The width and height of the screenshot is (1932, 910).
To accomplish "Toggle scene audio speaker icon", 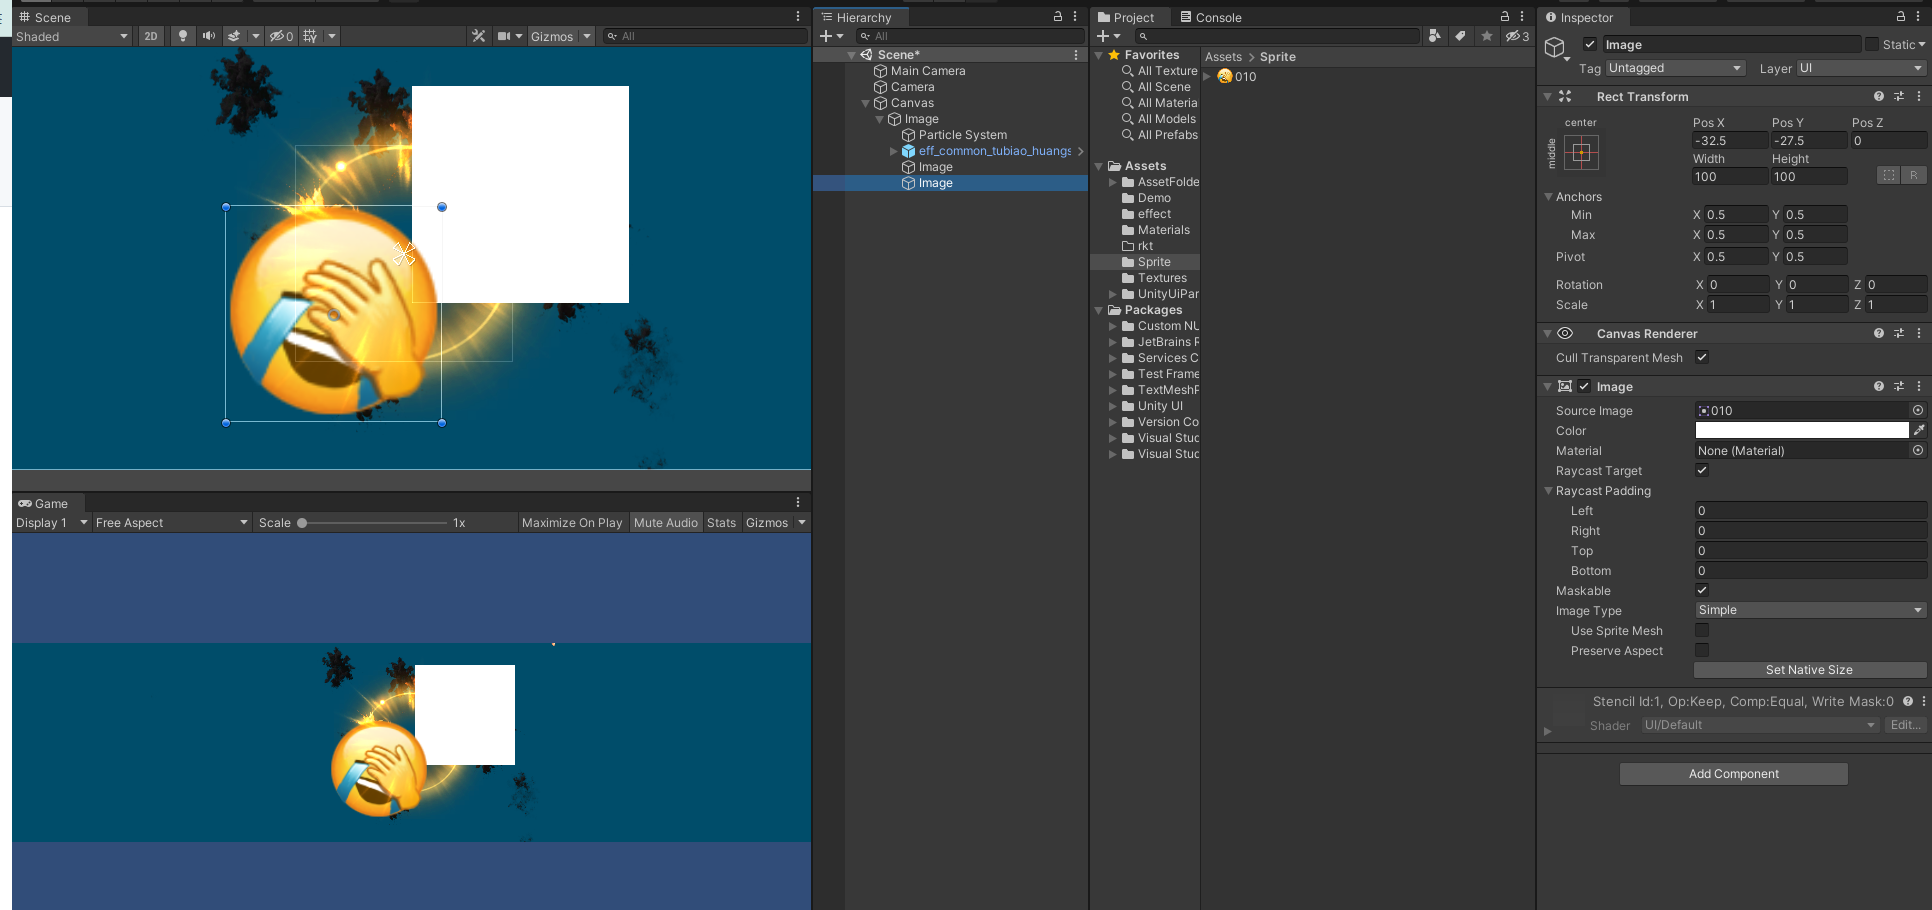I will point(208,36).
